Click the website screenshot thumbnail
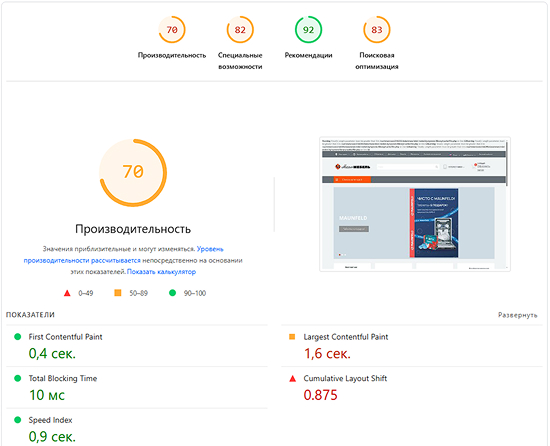Screen dimensions: 550x446 415,204
